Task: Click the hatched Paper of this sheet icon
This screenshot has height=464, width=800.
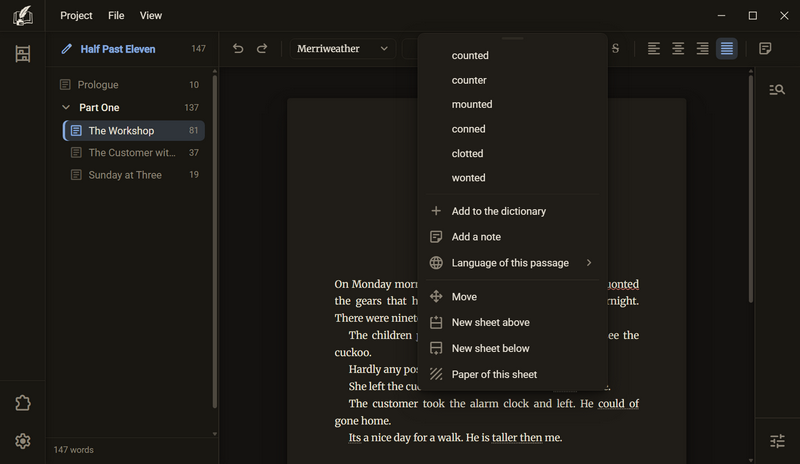Action: coord(436,374)
